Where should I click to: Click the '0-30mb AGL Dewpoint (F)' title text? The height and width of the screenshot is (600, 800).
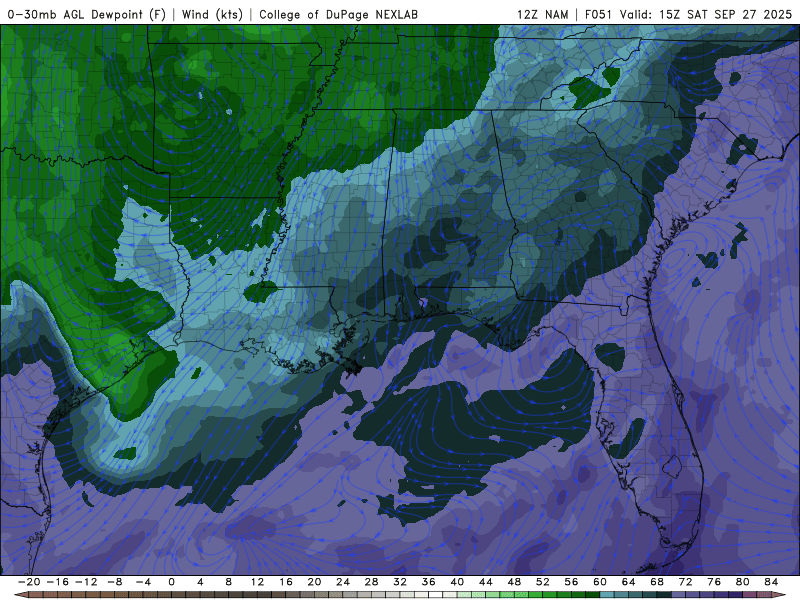click(x=87, y=14)
